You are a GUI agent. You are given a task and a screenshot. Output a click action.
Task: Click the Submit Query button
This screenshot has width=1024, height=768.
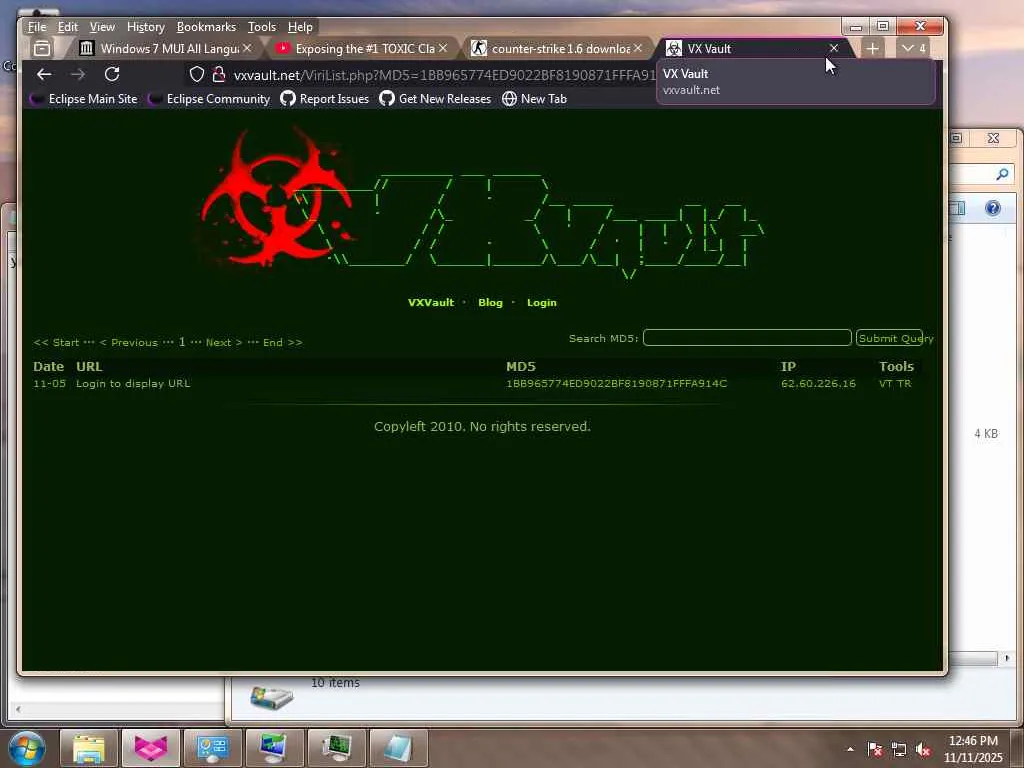pos(889,338)
